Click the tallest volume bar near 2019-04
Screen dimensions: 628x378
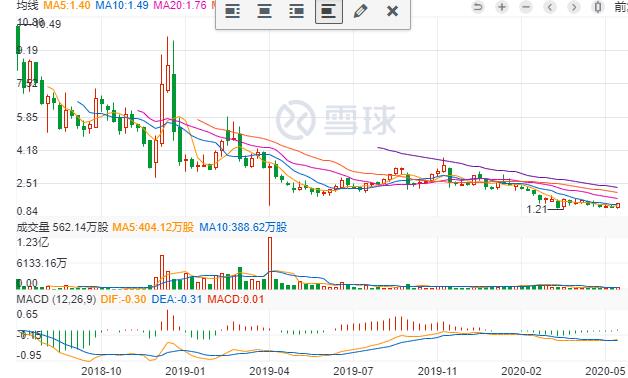coord(270,263)
